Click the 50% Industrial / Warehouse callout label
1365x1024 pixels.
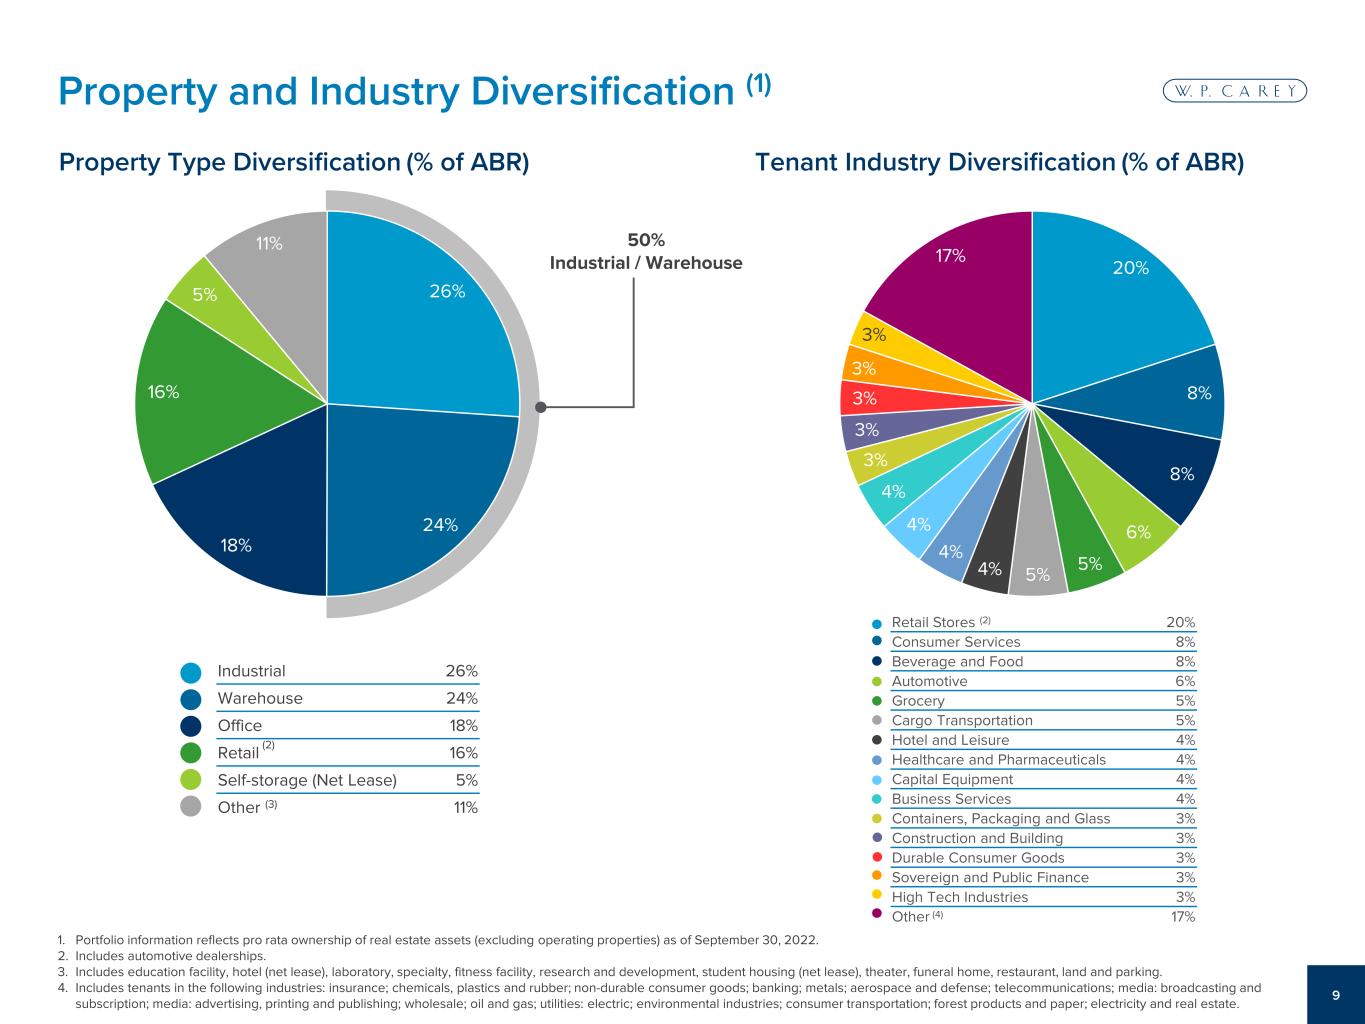[x=646, y=252]
